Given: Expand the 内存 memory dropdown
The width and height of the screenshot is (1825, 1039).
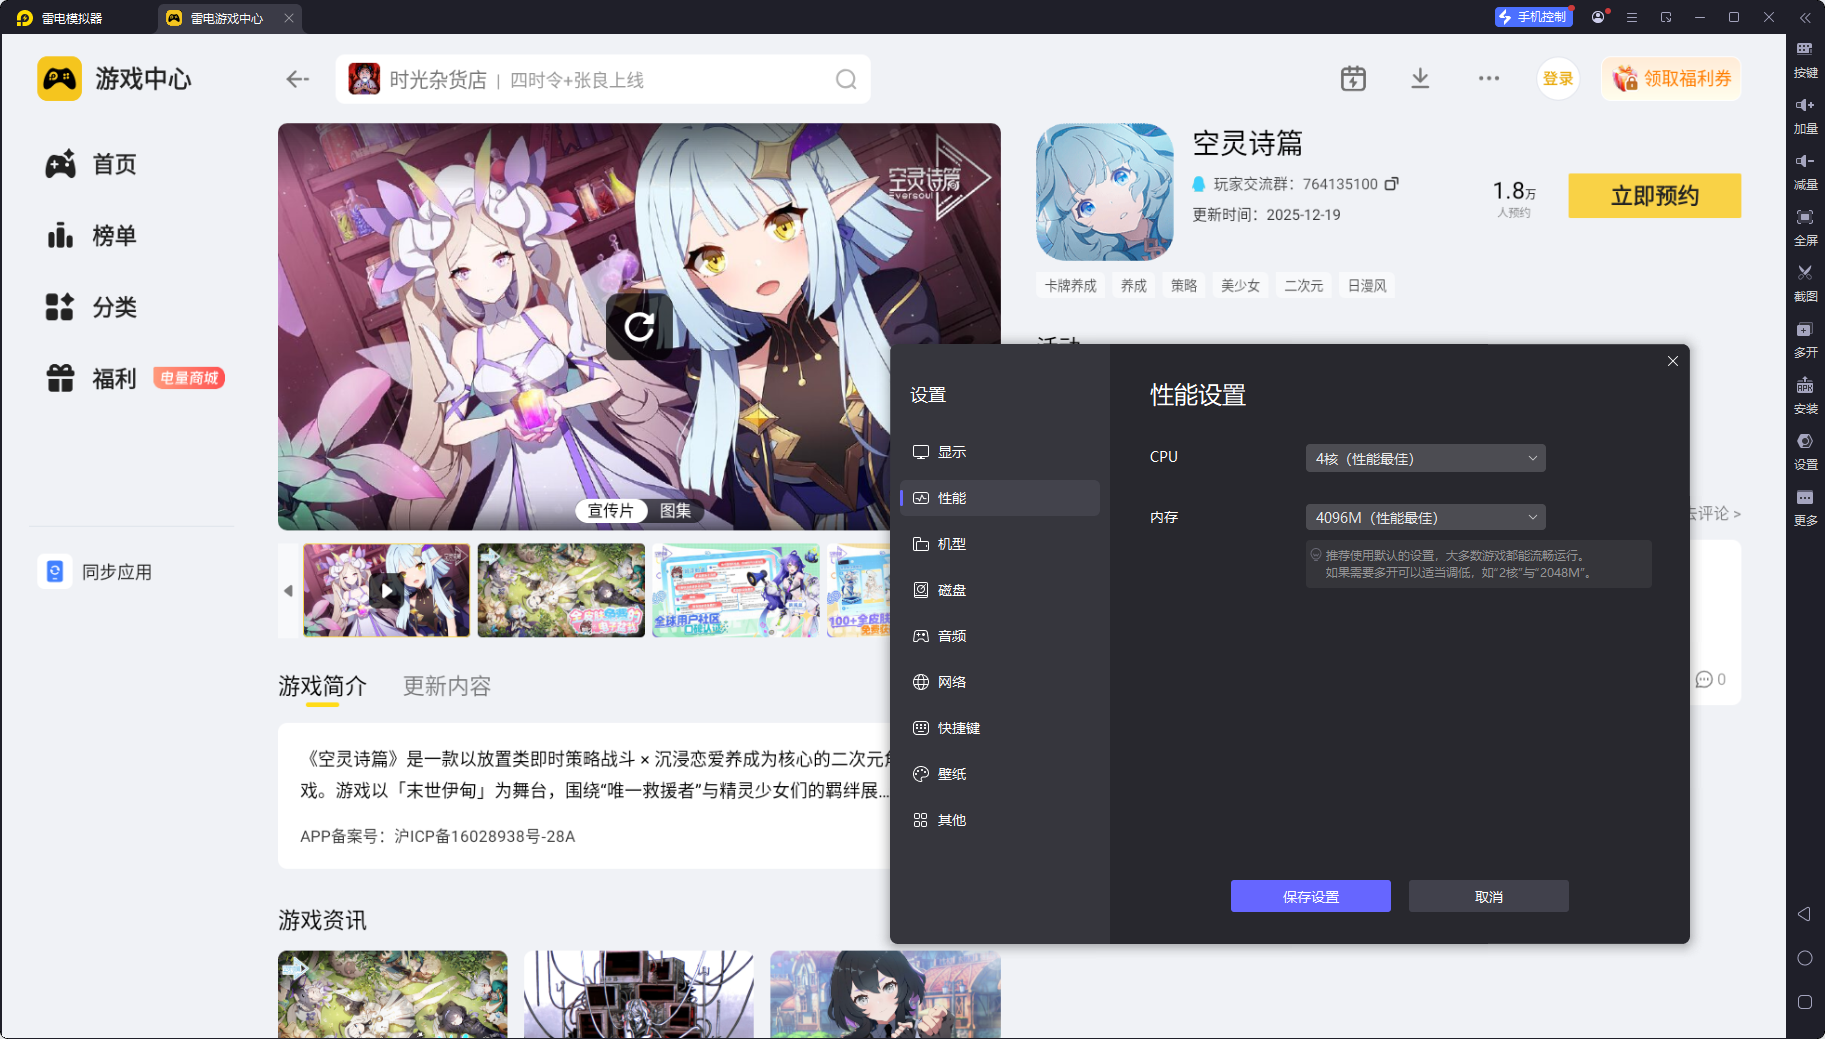Looking at the screenshot, I should [1425, 517].
